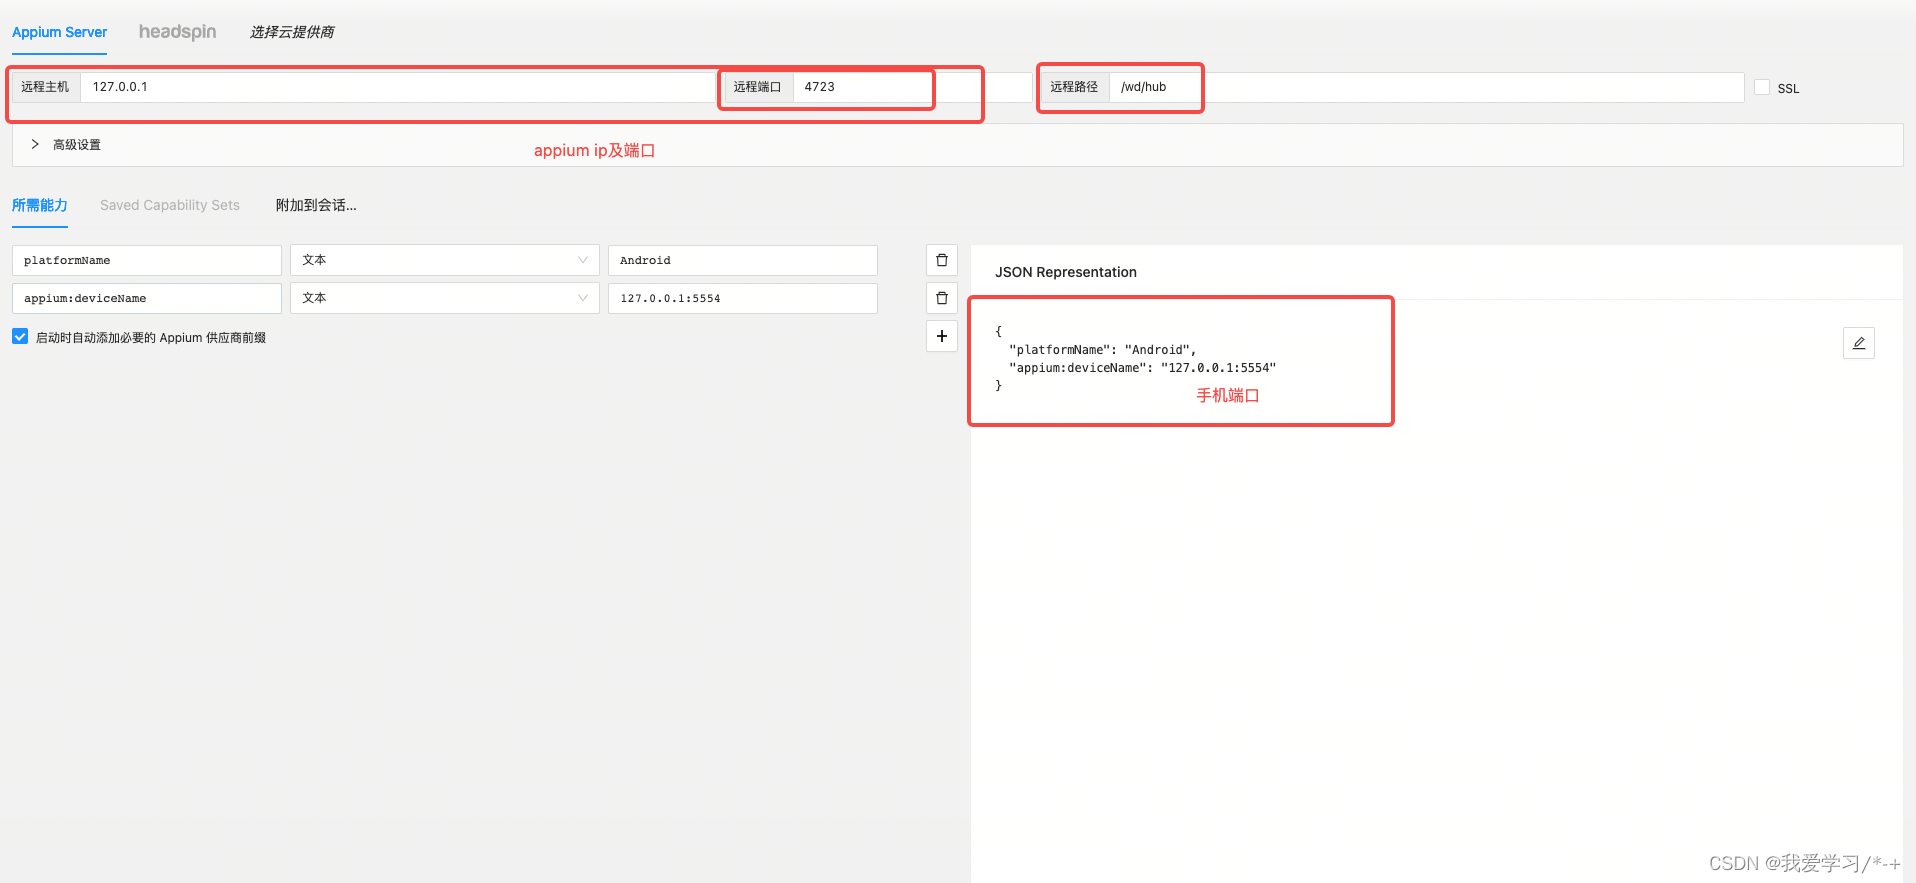Open type dropdown for appium:deviceName row
Image resolution: width=1916 pixels, height=883 pixels.
(x=445, y=298)
